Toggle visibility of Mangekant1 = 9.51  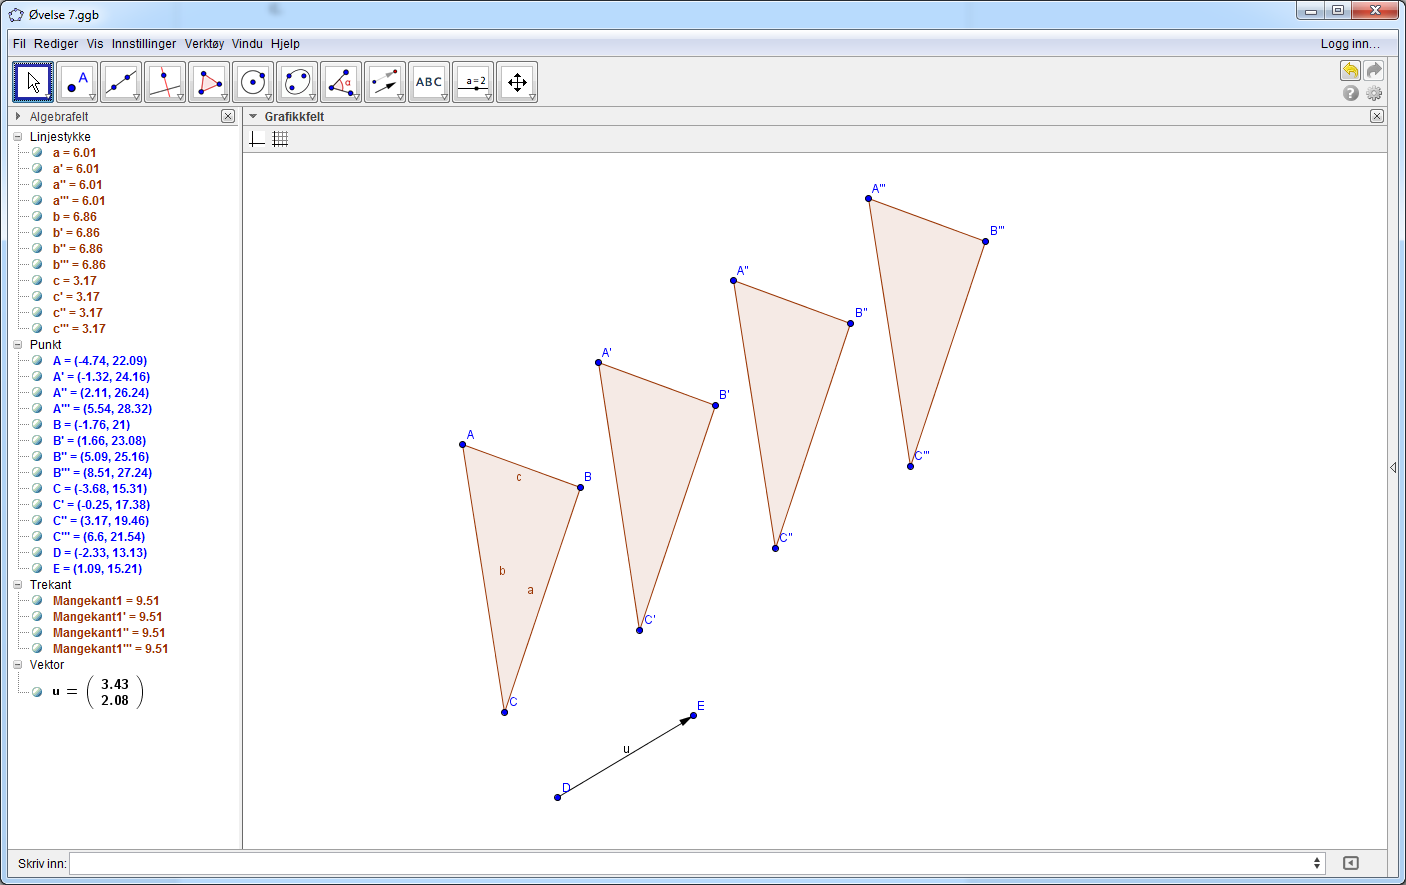pyautogui.click(x=37, y=601)
